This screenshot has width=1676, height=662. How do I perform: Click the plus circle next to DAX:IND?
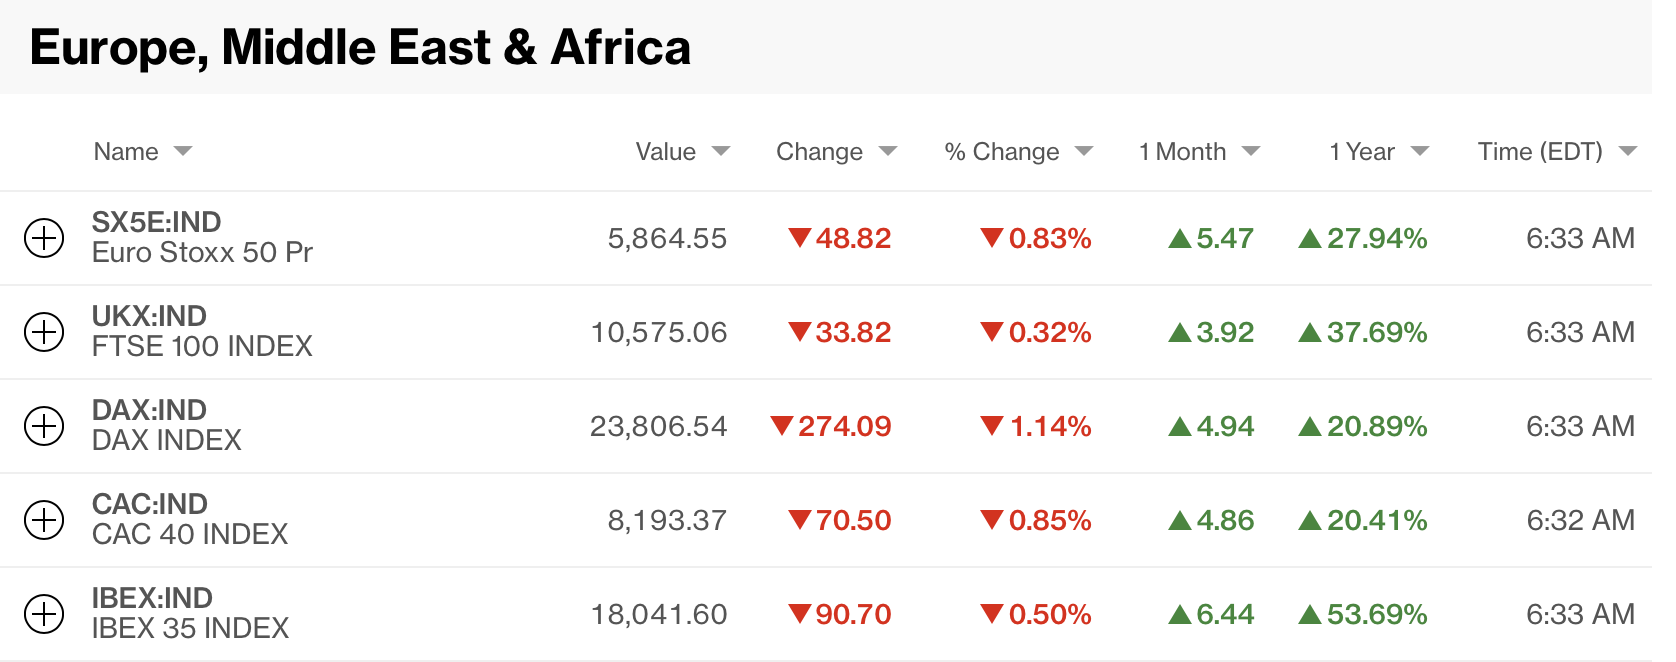click(x=44, y=426)
